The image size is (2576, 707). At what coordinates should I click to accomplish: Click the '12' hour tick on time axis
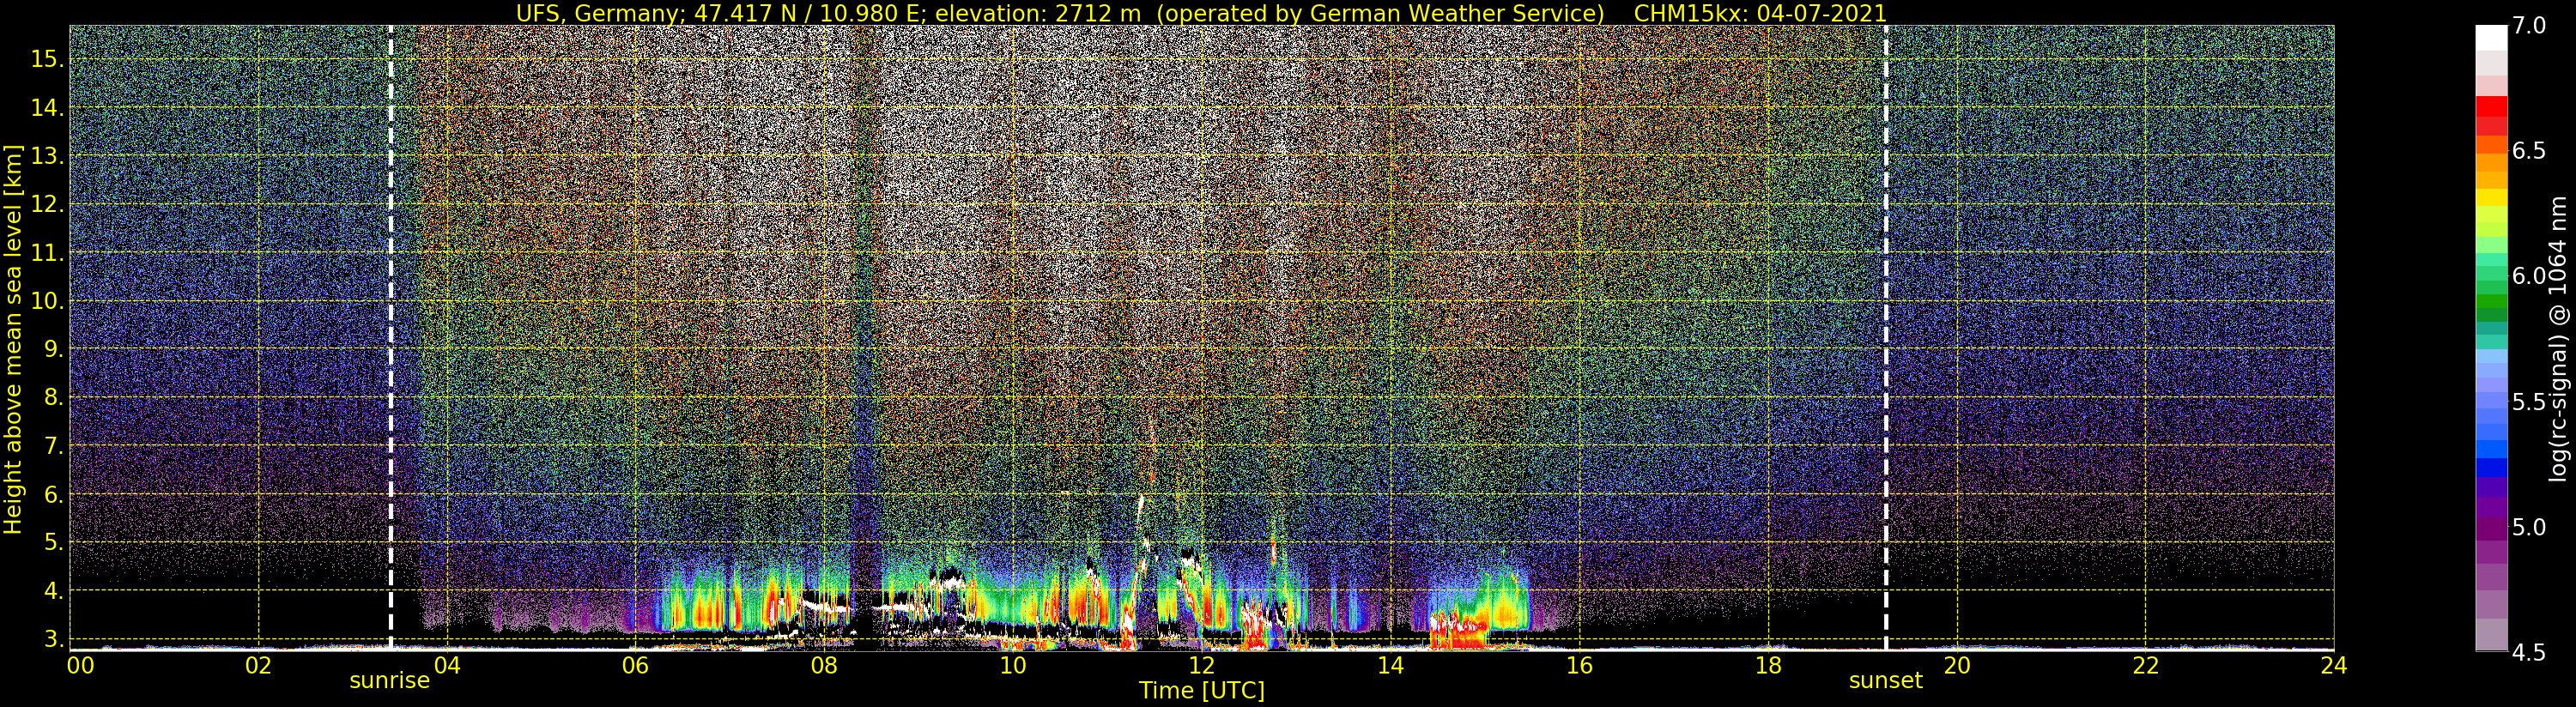(x=1201, y=664)
